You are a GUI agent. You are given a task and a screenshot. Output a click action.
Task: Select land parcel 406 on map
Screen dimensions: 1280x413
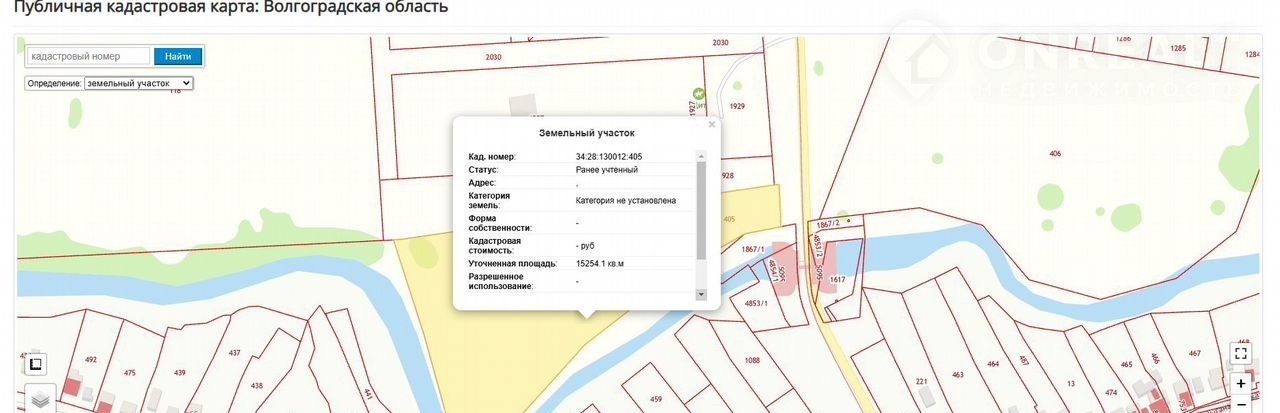[1055, 153]
